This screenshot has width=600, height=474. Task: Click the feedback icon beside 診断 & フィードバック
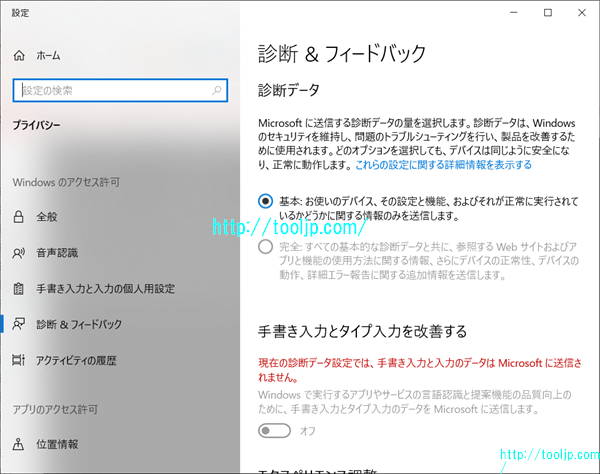click(x=18, y=324)
